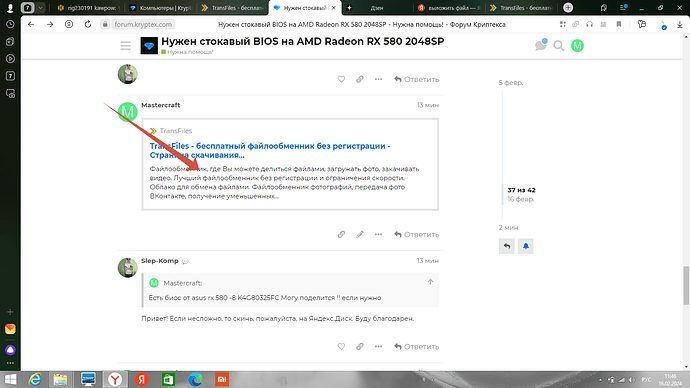Open browser downloads arrow icon
This screenshot has width=690, height=388.
(680, 25)
